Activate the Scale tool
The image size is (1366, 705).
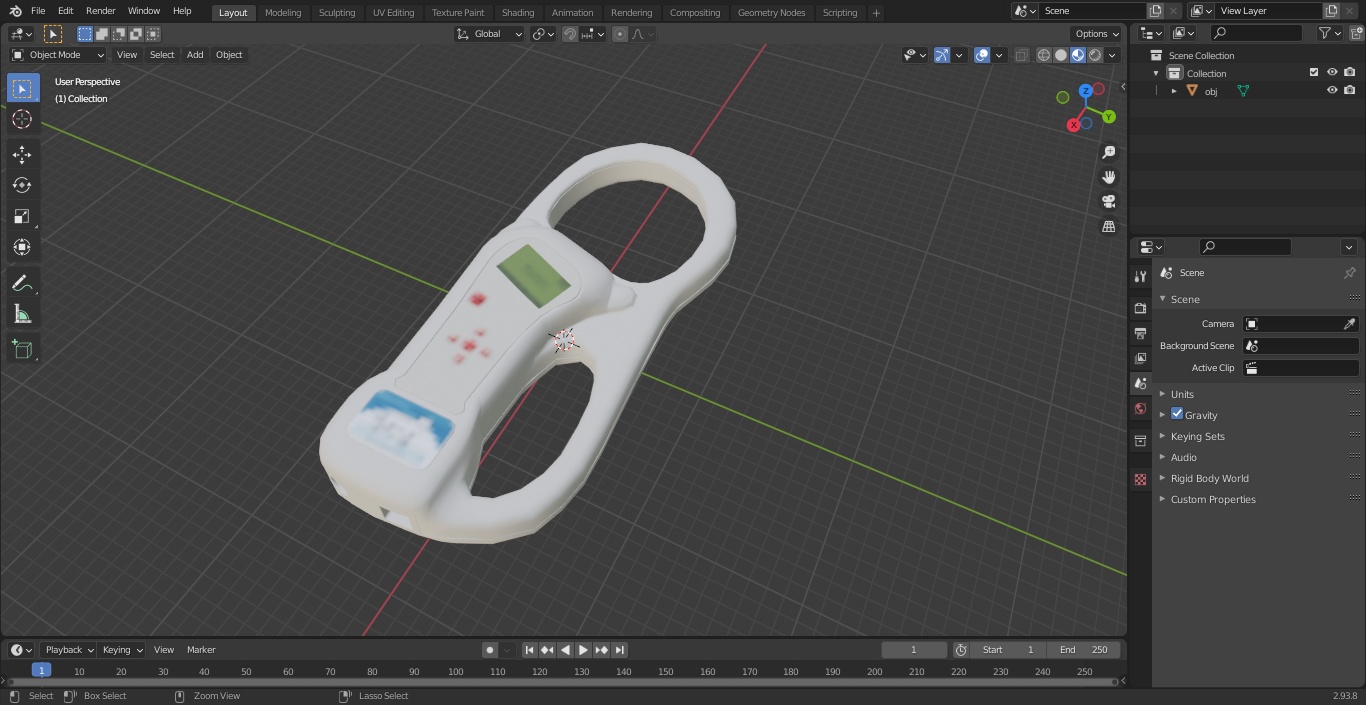pyautogui.click(x=22, y=216)
